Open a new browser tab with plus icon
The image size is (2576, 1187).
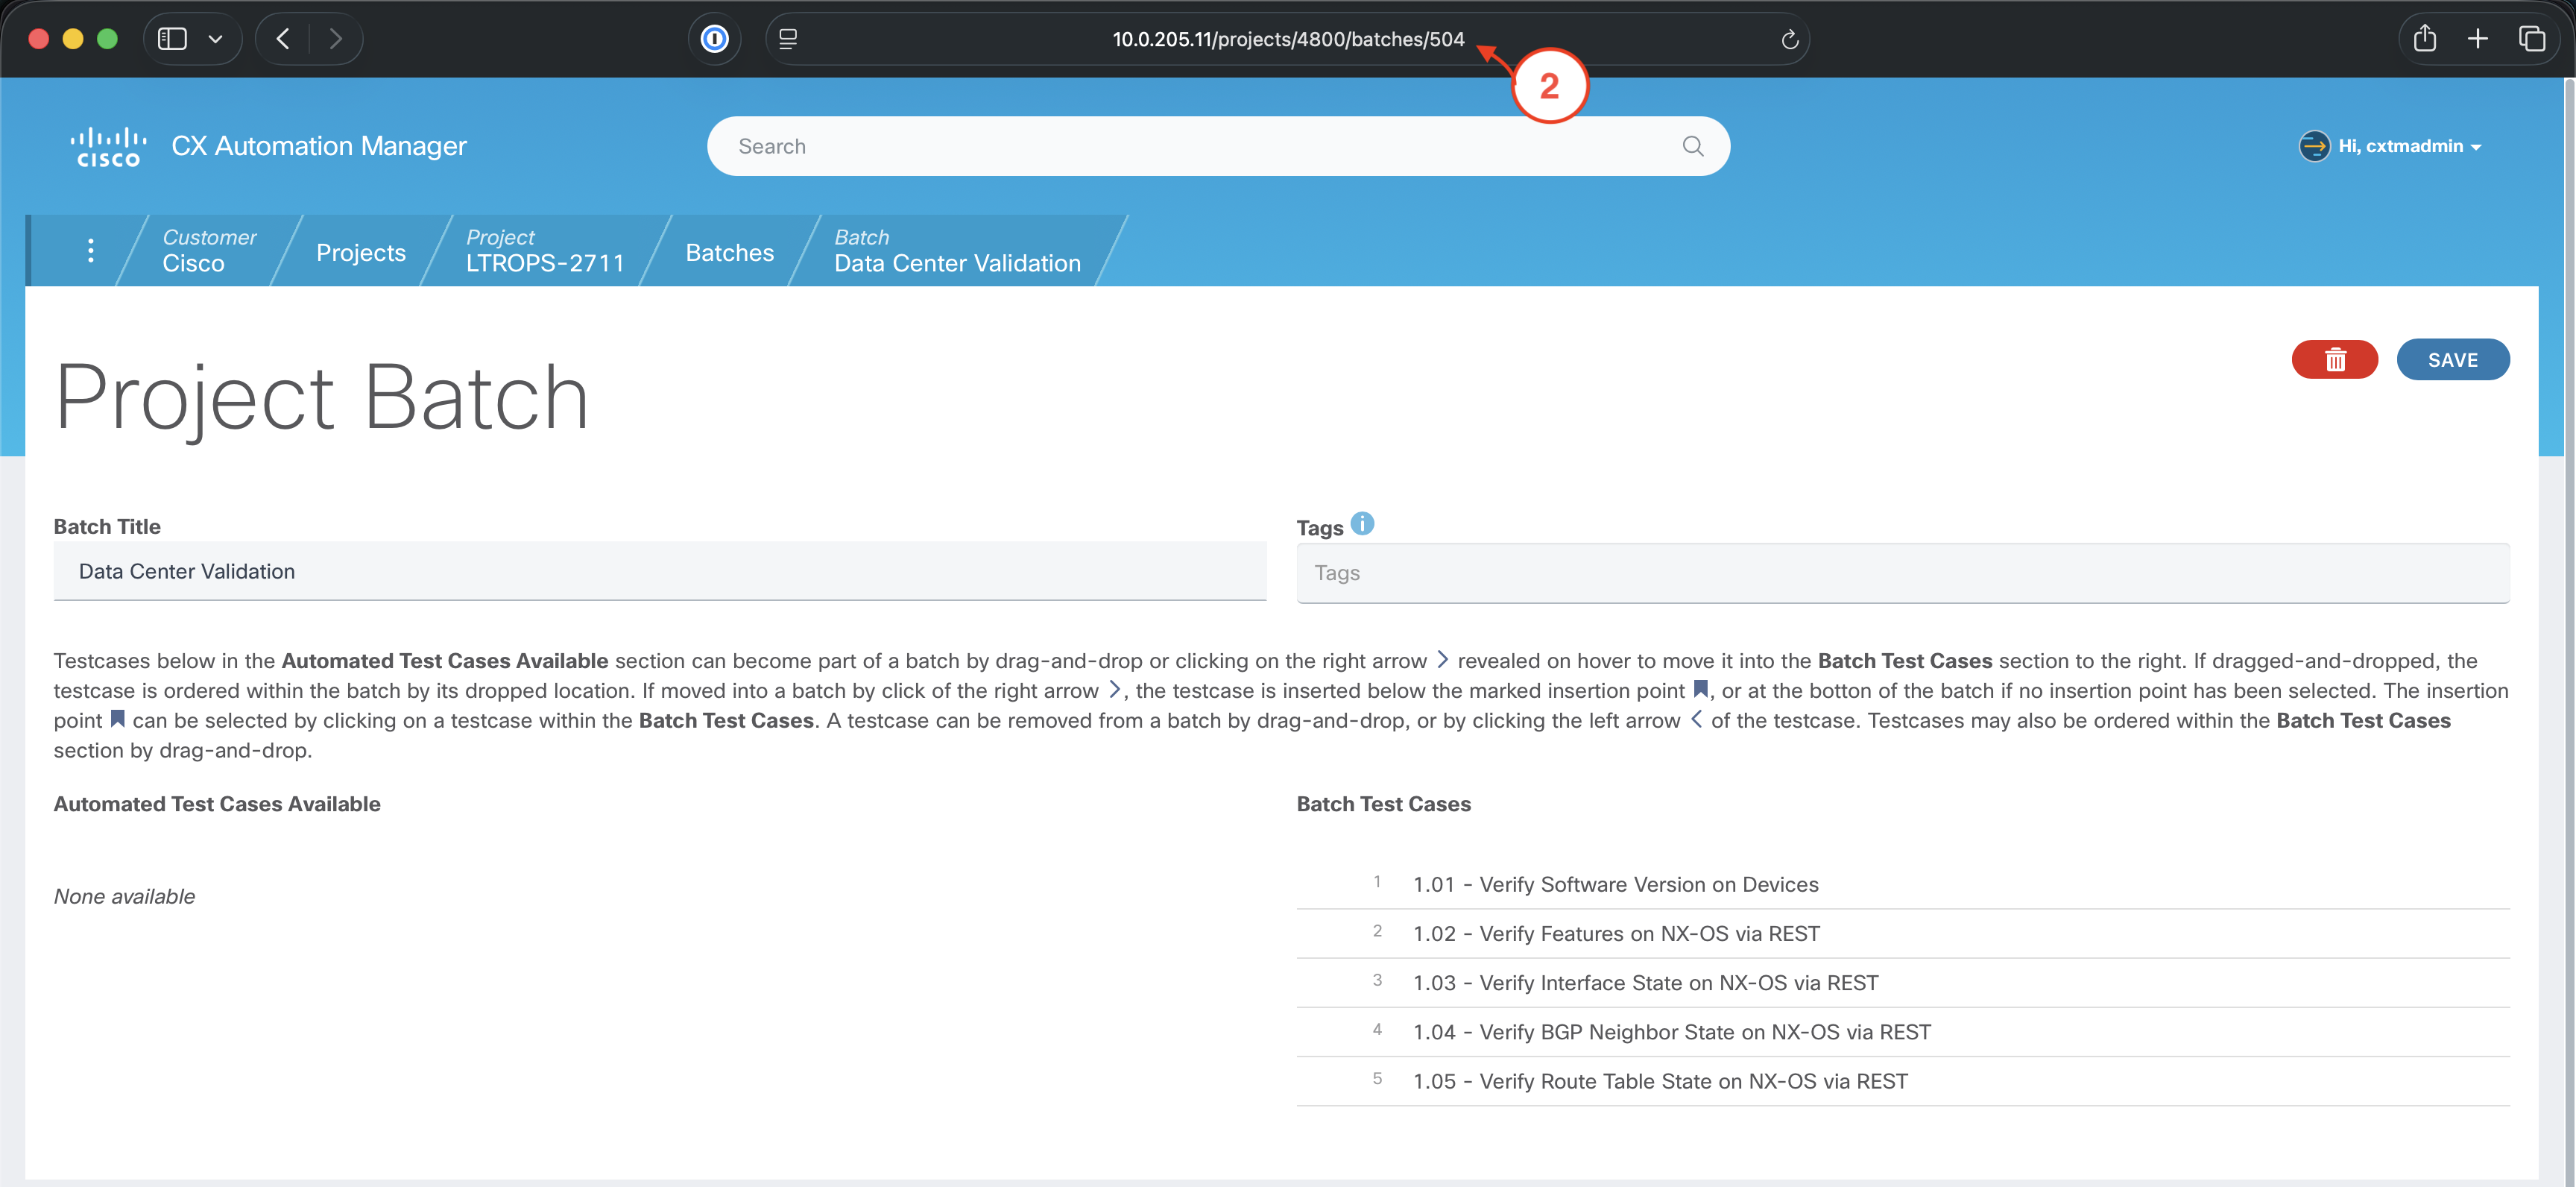point(2477,39)
